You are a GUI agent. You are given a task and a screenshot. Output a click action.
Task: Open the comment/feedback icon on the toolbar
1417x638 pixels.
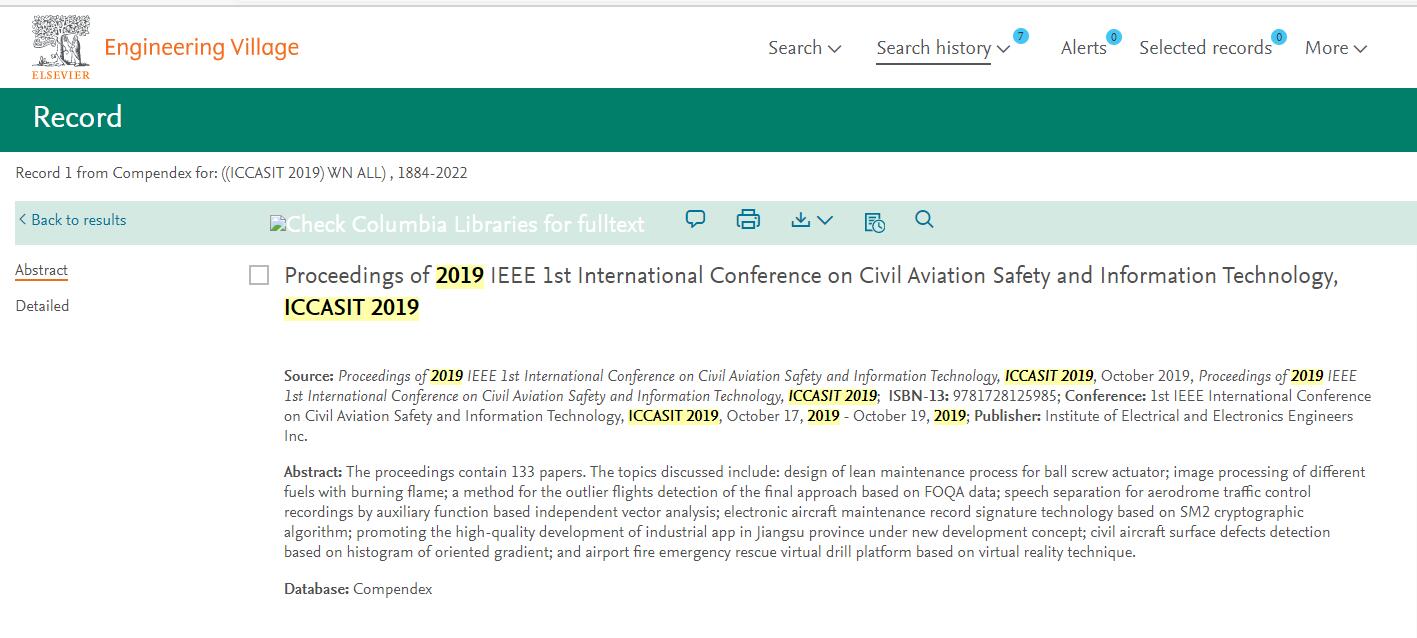(x=695, y=219)
